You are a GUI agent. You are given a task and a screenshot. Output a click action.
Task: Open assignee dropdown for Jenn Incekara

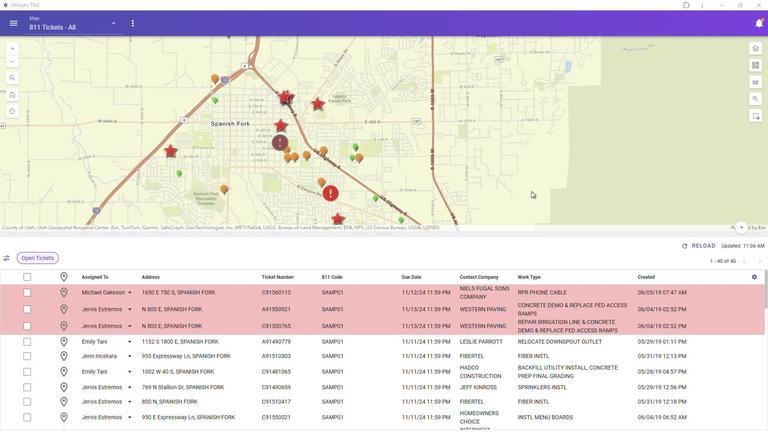(129, 356)
